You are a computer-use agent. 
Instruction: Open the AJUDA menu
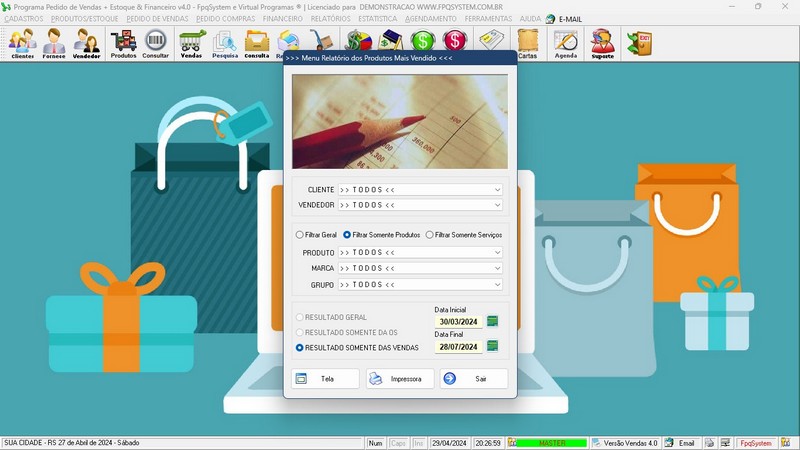[530, 19]
